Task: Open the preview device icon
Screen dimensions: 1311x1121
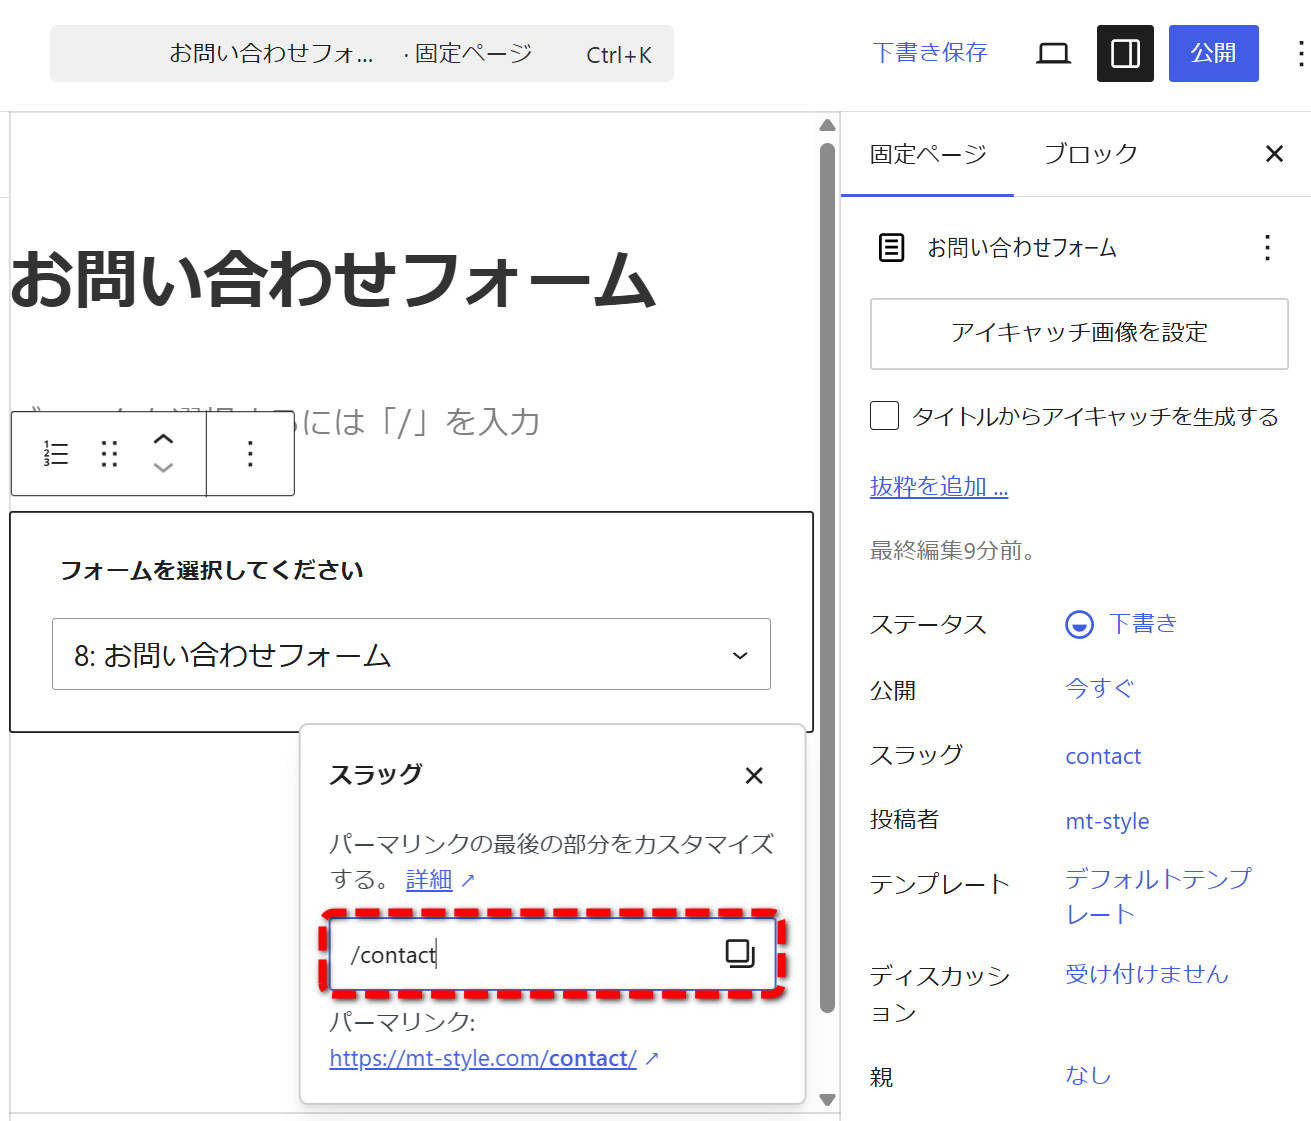Action: coord(1053,54)
